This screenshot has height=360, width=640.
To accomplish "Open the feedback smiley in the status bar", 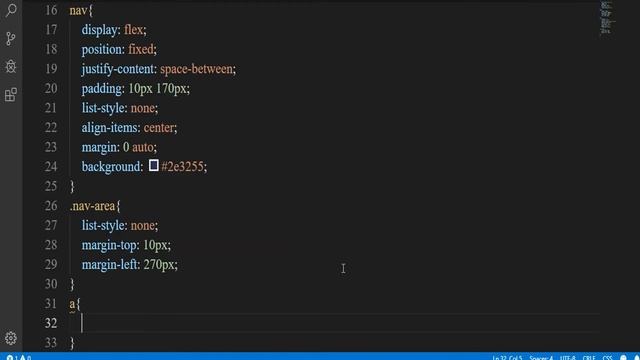I will coord(623,357).
